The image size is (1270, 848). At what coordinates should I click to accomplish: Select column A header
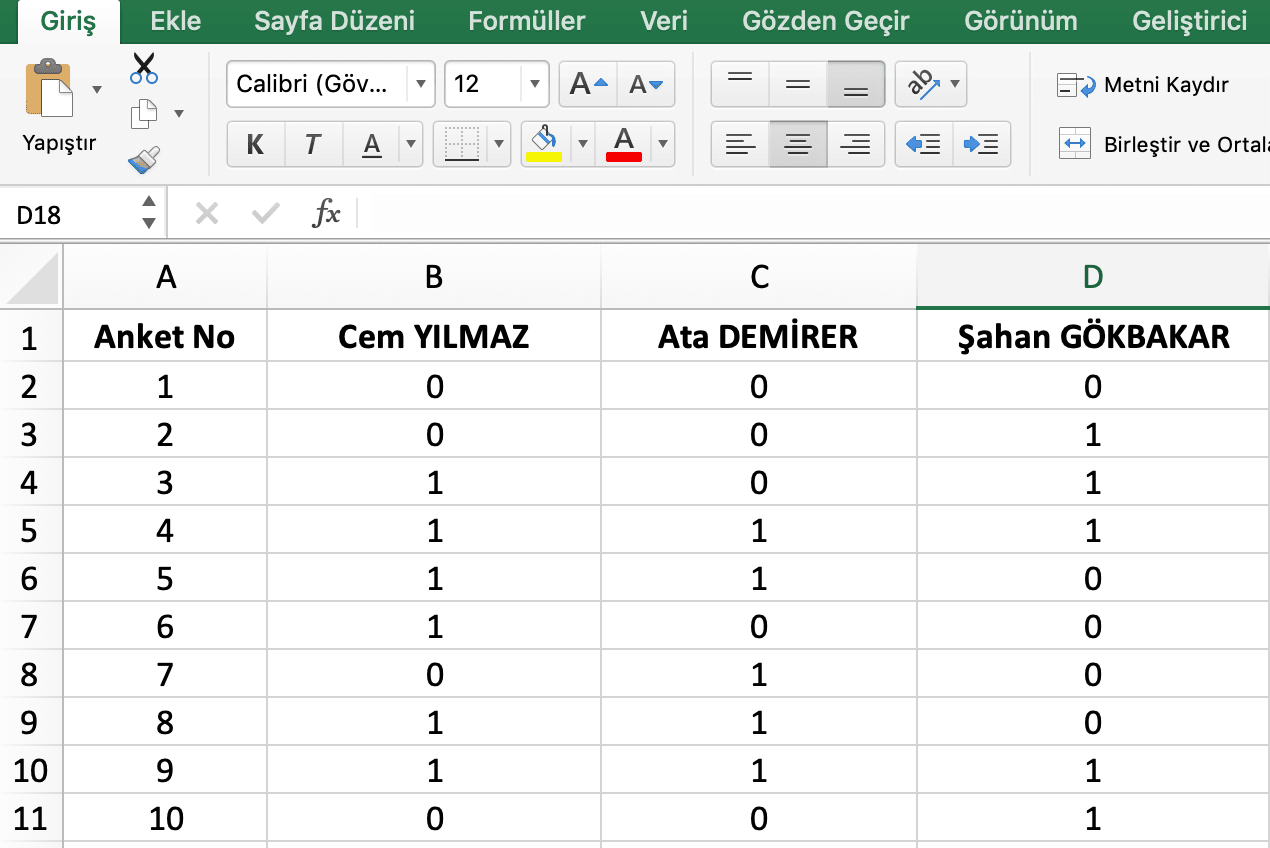[x=166, y=277]
